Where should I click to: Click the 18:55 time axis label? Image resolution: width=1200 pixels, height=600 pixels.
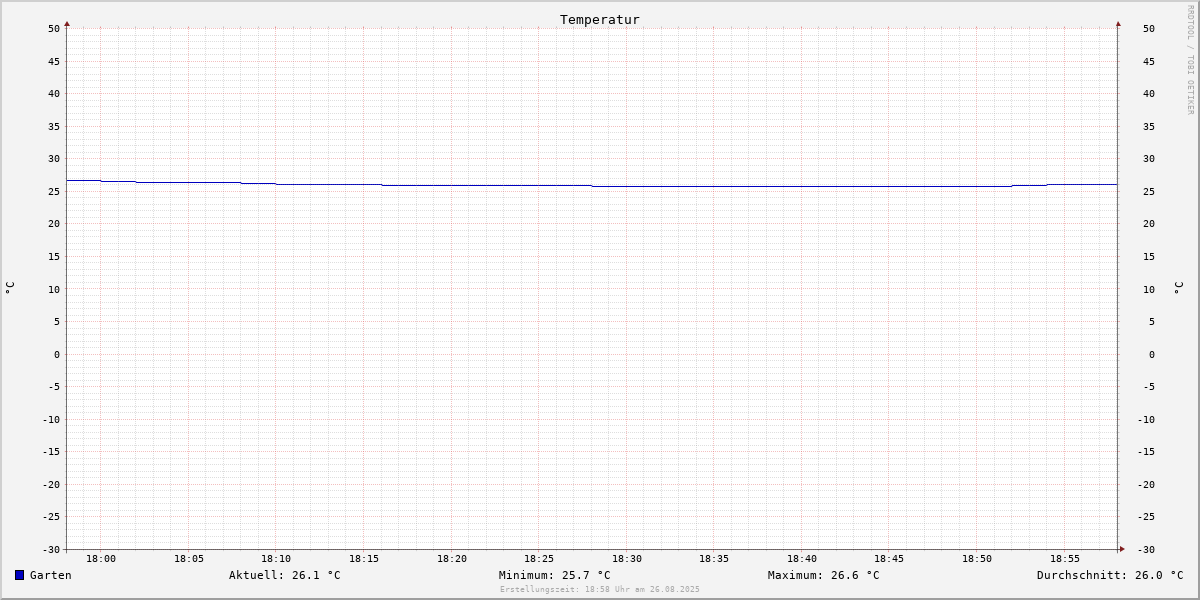[1065, 559]
